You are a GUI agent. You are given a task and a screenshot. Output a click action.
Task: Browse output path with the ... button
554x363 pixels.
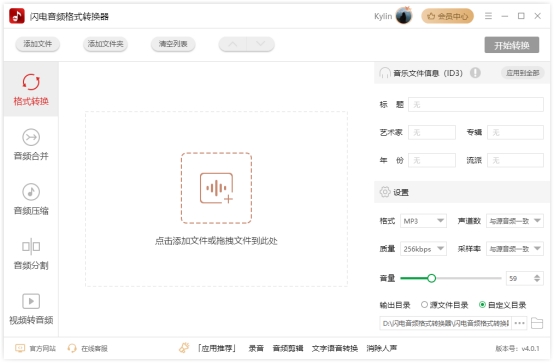coord(519,323)
